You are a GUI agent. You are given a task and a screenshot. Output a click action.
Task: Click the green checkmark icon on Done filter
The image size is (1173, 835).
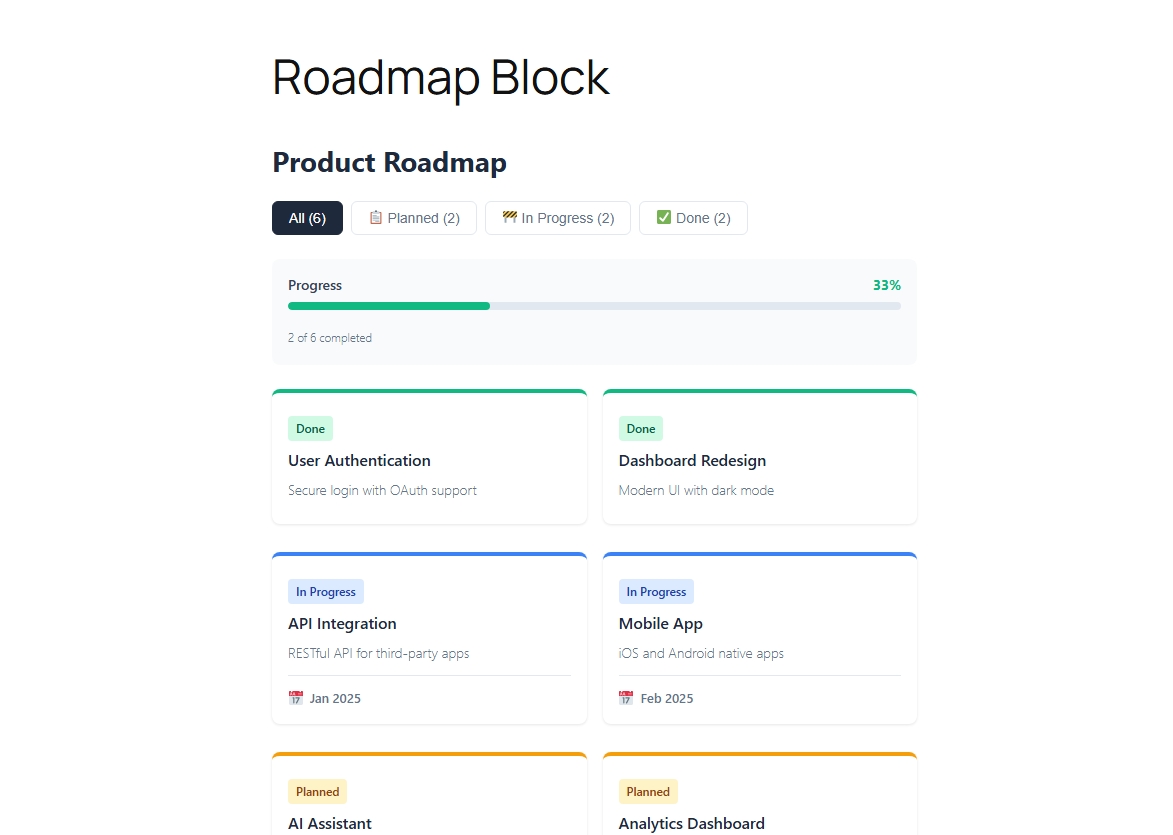click(x=663, y=217)
